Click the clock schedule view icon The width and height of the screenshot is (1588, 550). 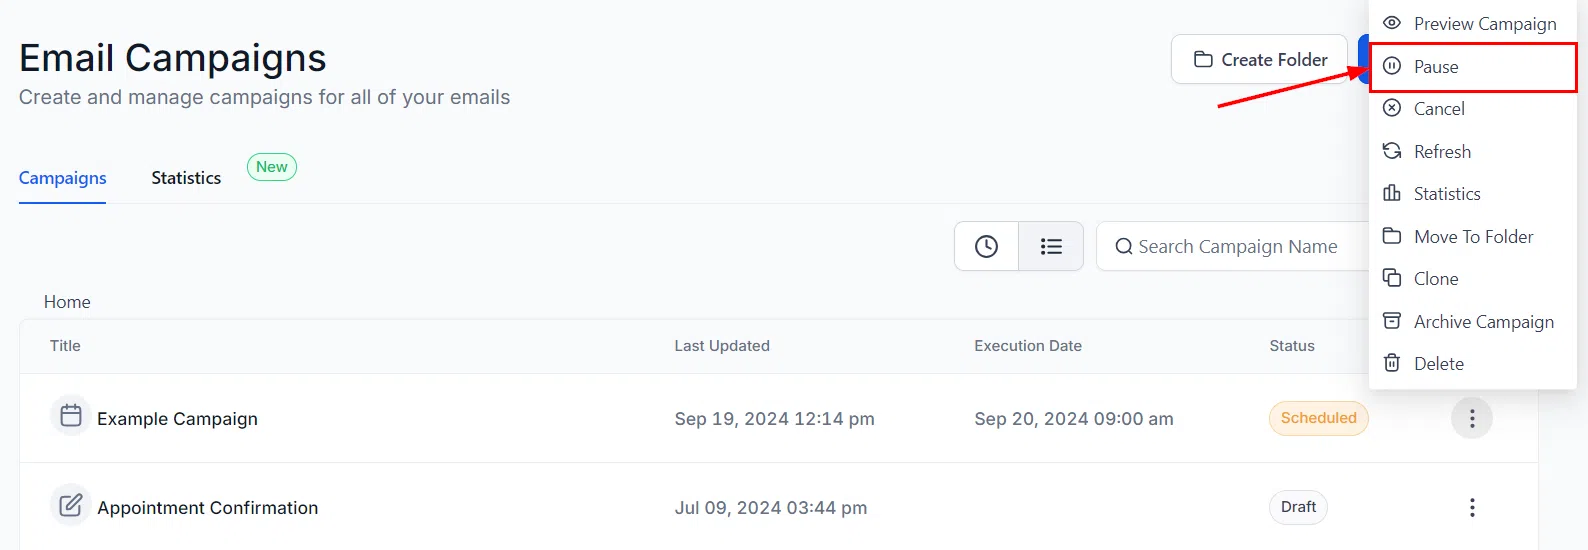pos(986,246)
